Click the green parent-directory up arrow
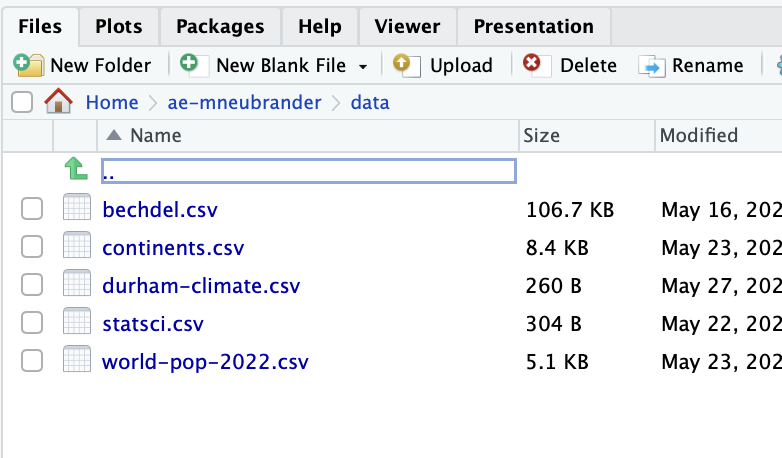This screenshot has width=782, height=458. click(76, 169)
